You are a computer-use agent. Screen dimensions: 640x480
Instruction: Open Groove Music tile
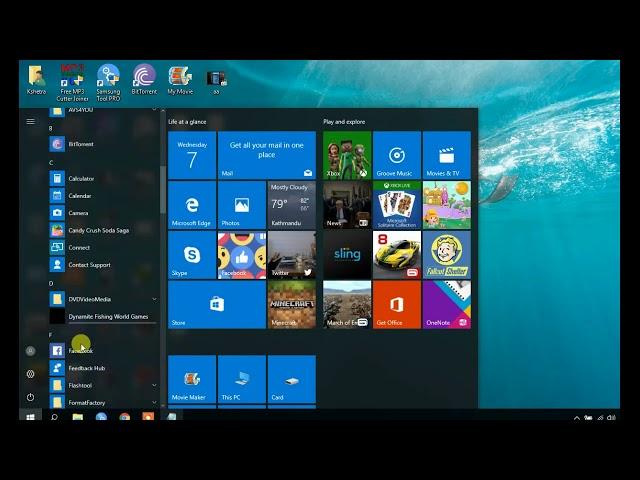click(x=397, y=155)
